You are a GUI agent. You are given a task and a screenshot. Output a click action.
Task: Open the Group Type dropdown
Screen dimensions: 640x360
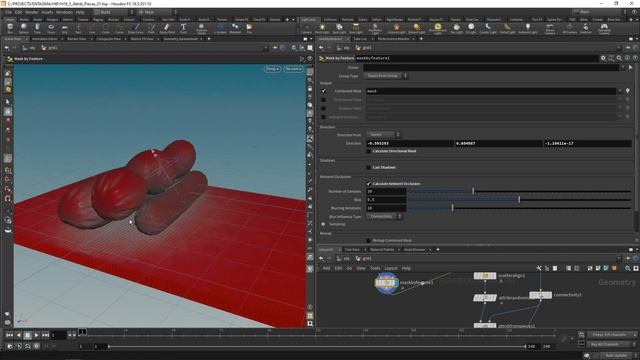(385, 76)
